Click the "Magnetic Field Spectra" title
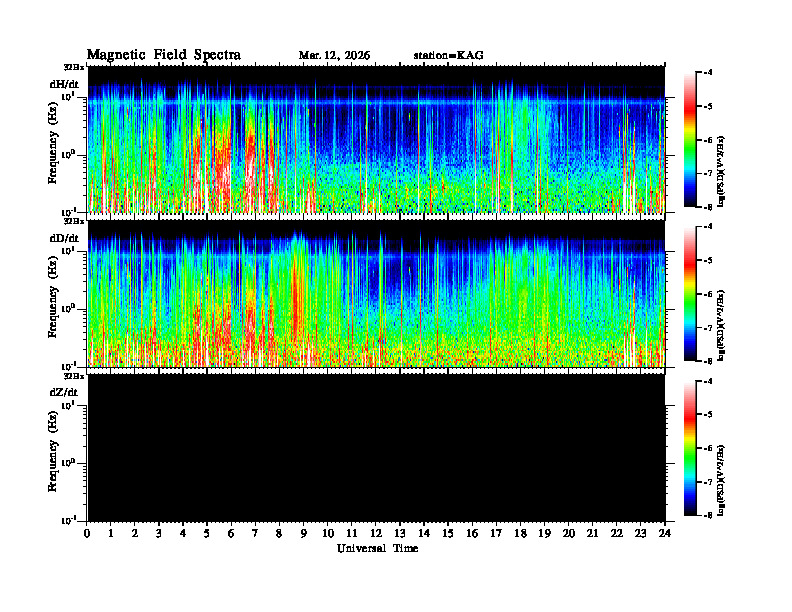Image resolution: width=792 pixels, height=612 pixels. pos(164,55)
